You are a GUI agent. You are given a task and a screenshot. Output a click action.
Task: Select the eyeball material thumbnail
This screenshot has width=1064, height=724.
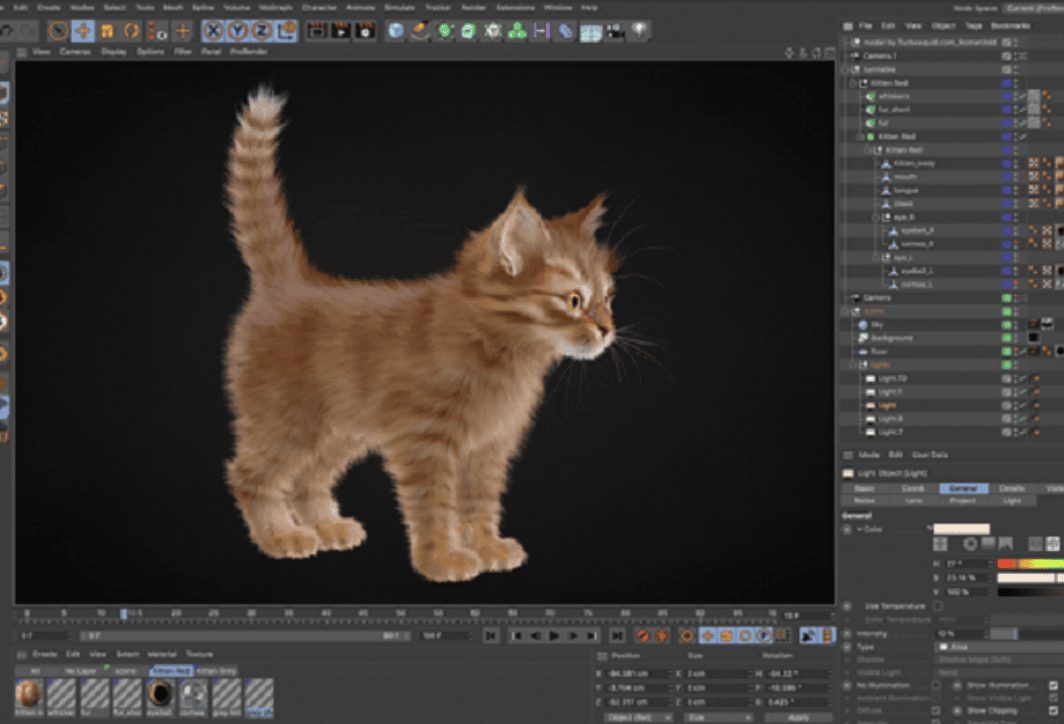point(161,694)
